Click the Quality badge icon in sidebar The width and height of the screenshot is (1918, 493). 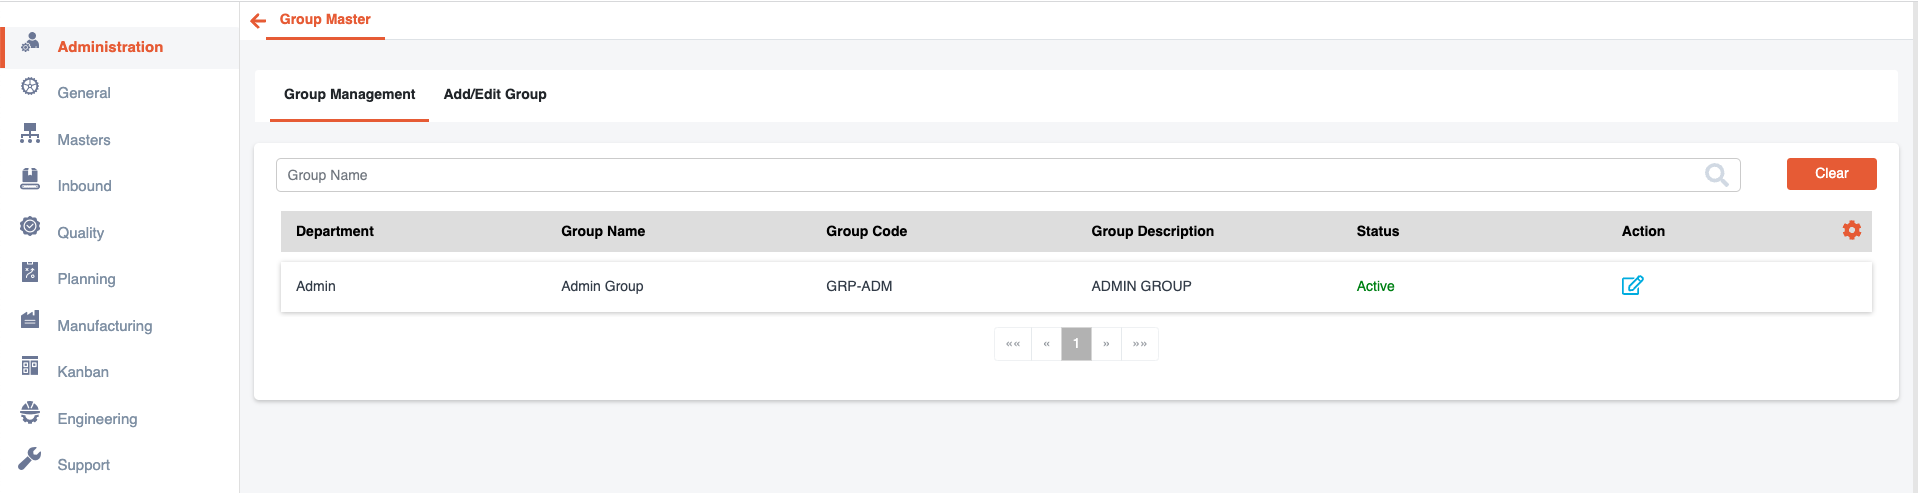30,227
